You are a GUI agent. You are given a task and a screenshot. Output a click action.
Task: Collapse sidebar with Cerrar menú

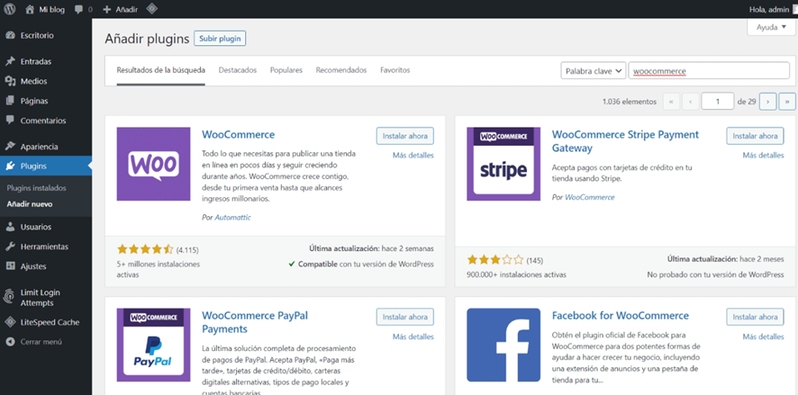click(x=41, y=342)
